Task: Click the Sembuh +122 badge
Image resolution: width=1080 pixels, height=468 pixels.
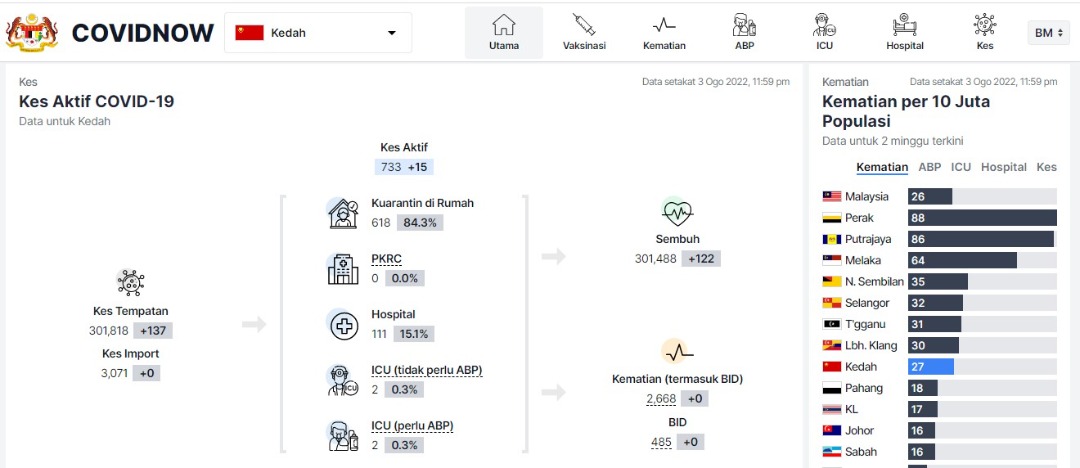Action: (x=701, y=259)
